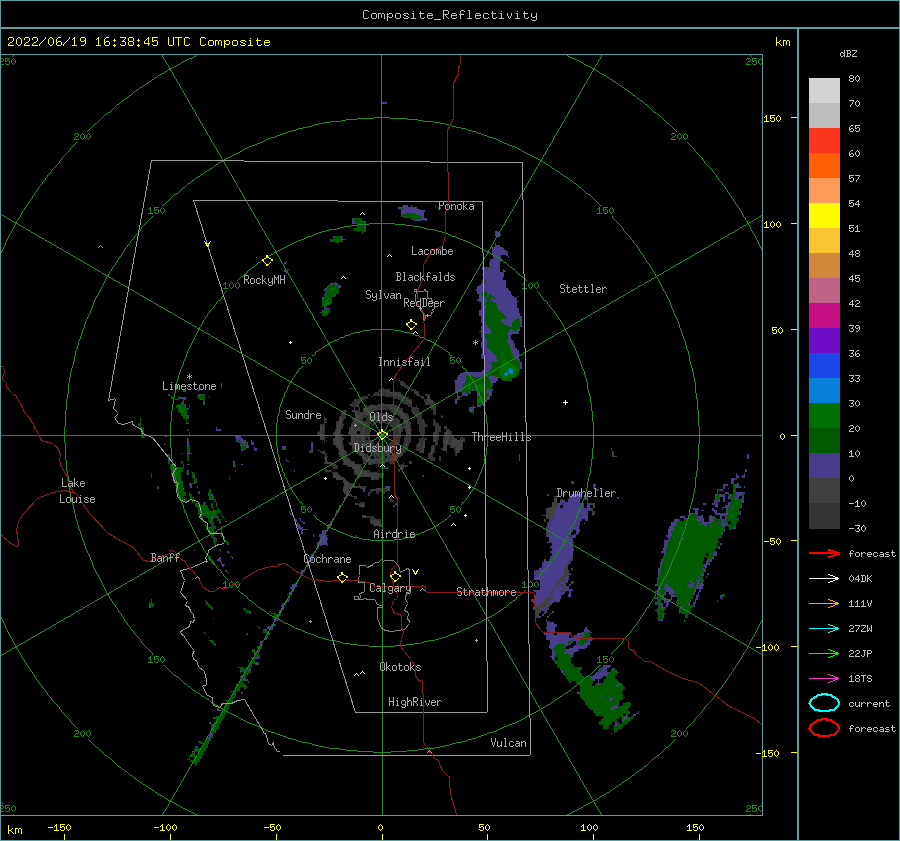Select the Calgary city label
This screenshot has width=900, height=841.
pyautogui.click(x=390, y=588)
